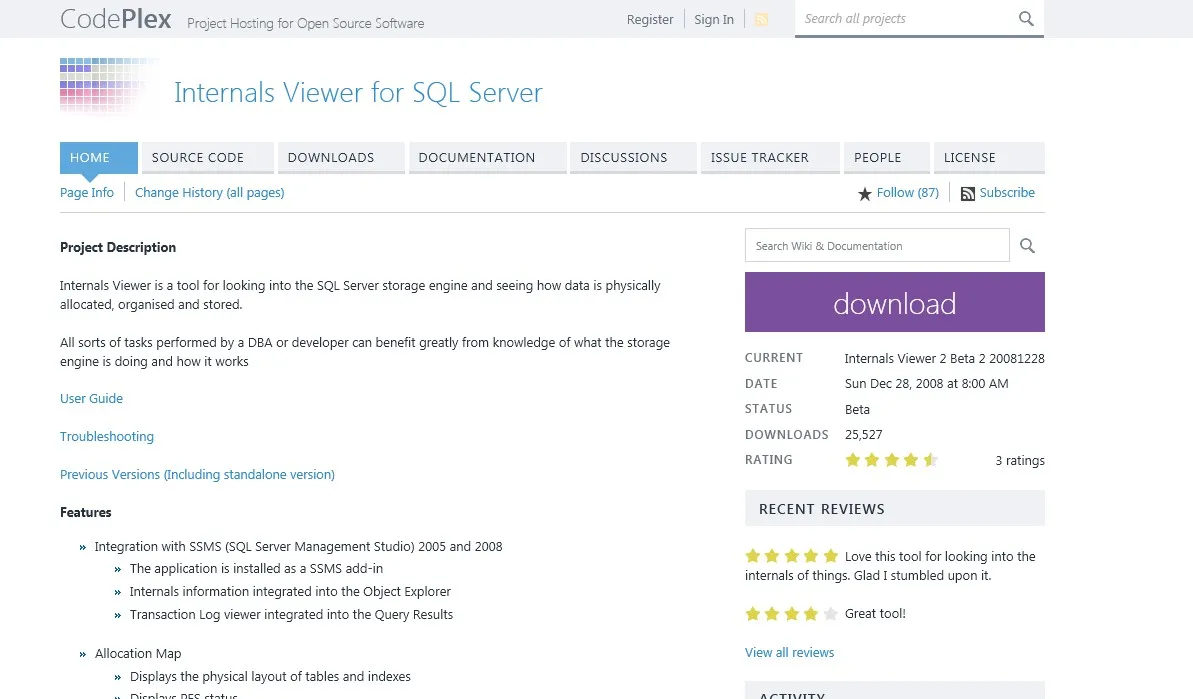Click the magnifier icon in top search bar
This screenshot has height=699, width=1193.
coord(1026,19)
